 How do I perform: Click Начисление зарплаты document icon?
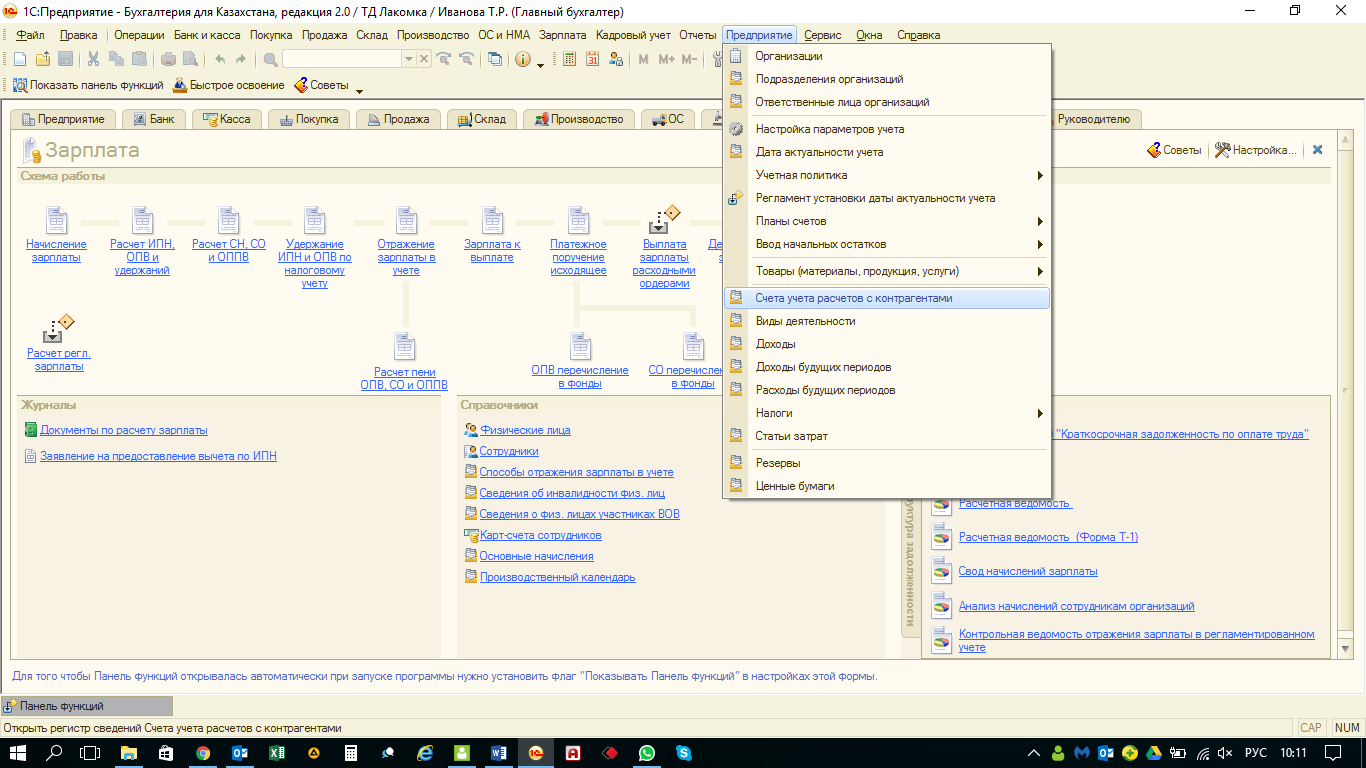pyautogui.click(x=56, y=220)
